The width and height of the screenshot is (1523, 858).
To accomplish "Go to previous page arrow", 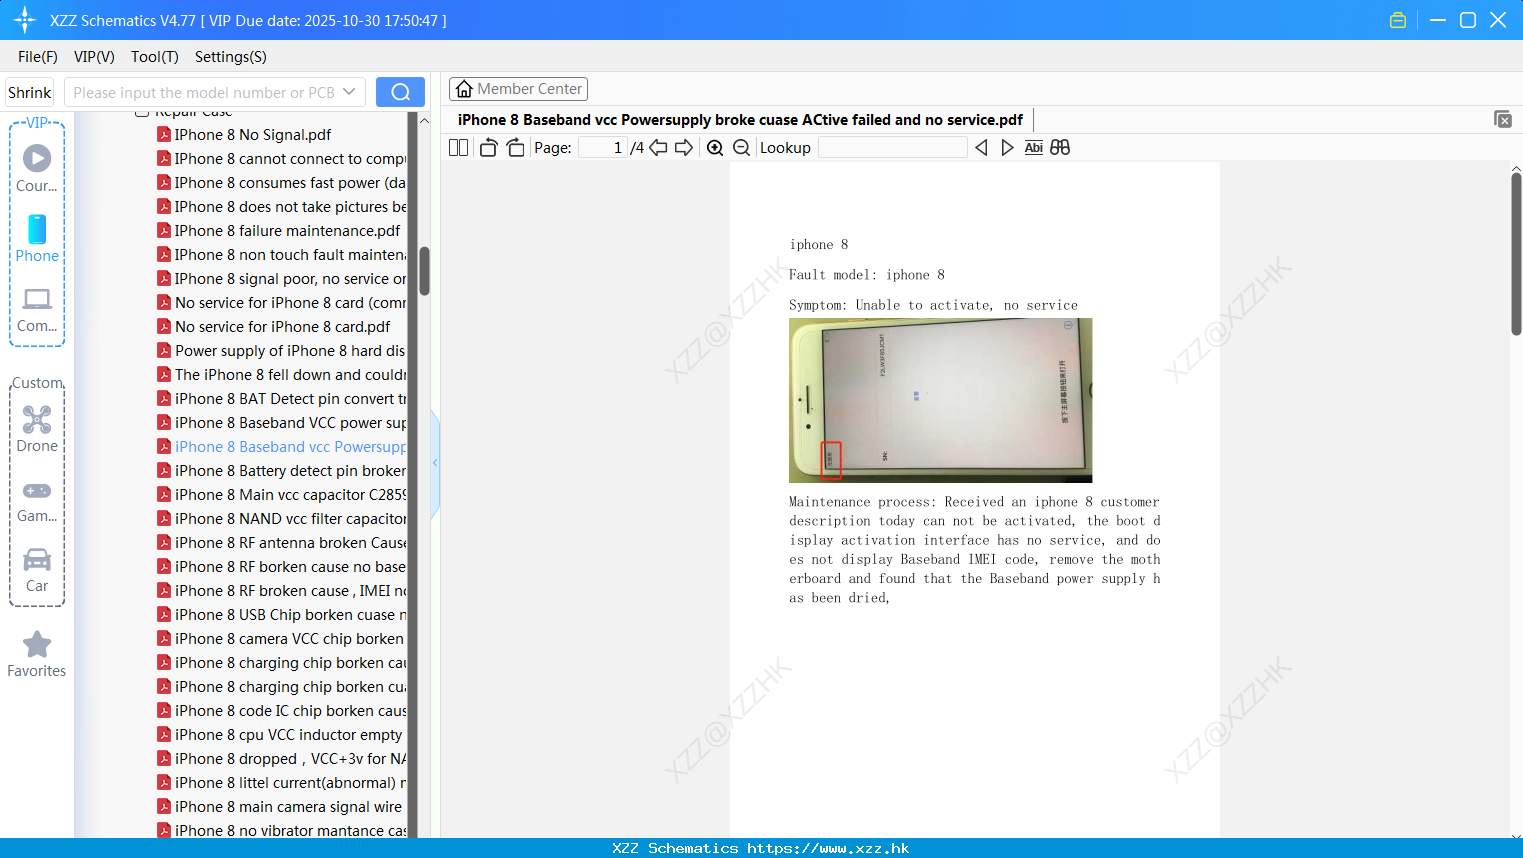I will point(658,147).
